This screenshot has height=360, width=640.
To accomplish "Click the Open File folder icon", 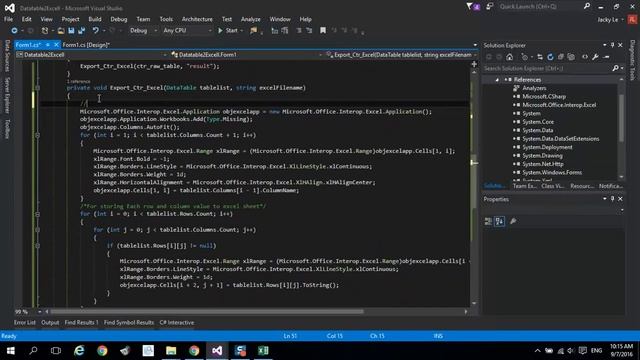I will click(61, 31).
